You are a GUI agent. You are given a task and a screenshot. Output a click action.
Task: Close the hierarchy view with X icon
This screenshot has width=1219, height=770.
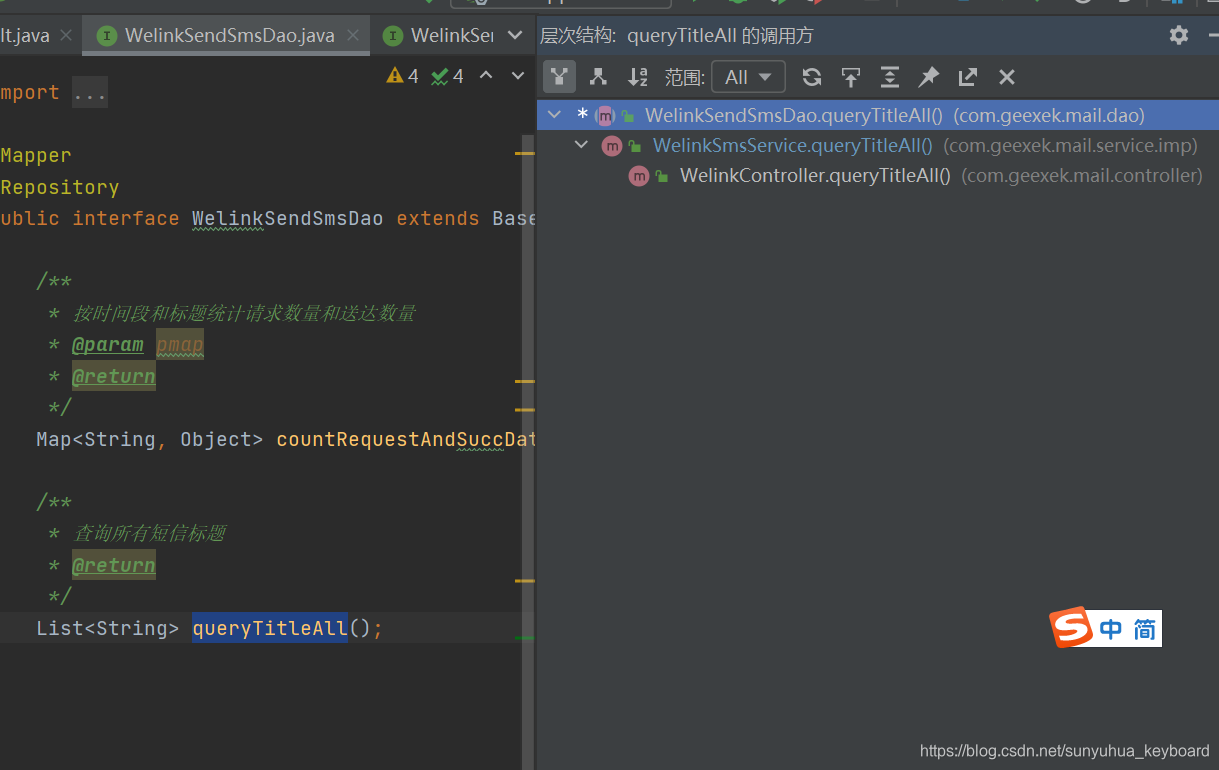1007,77
